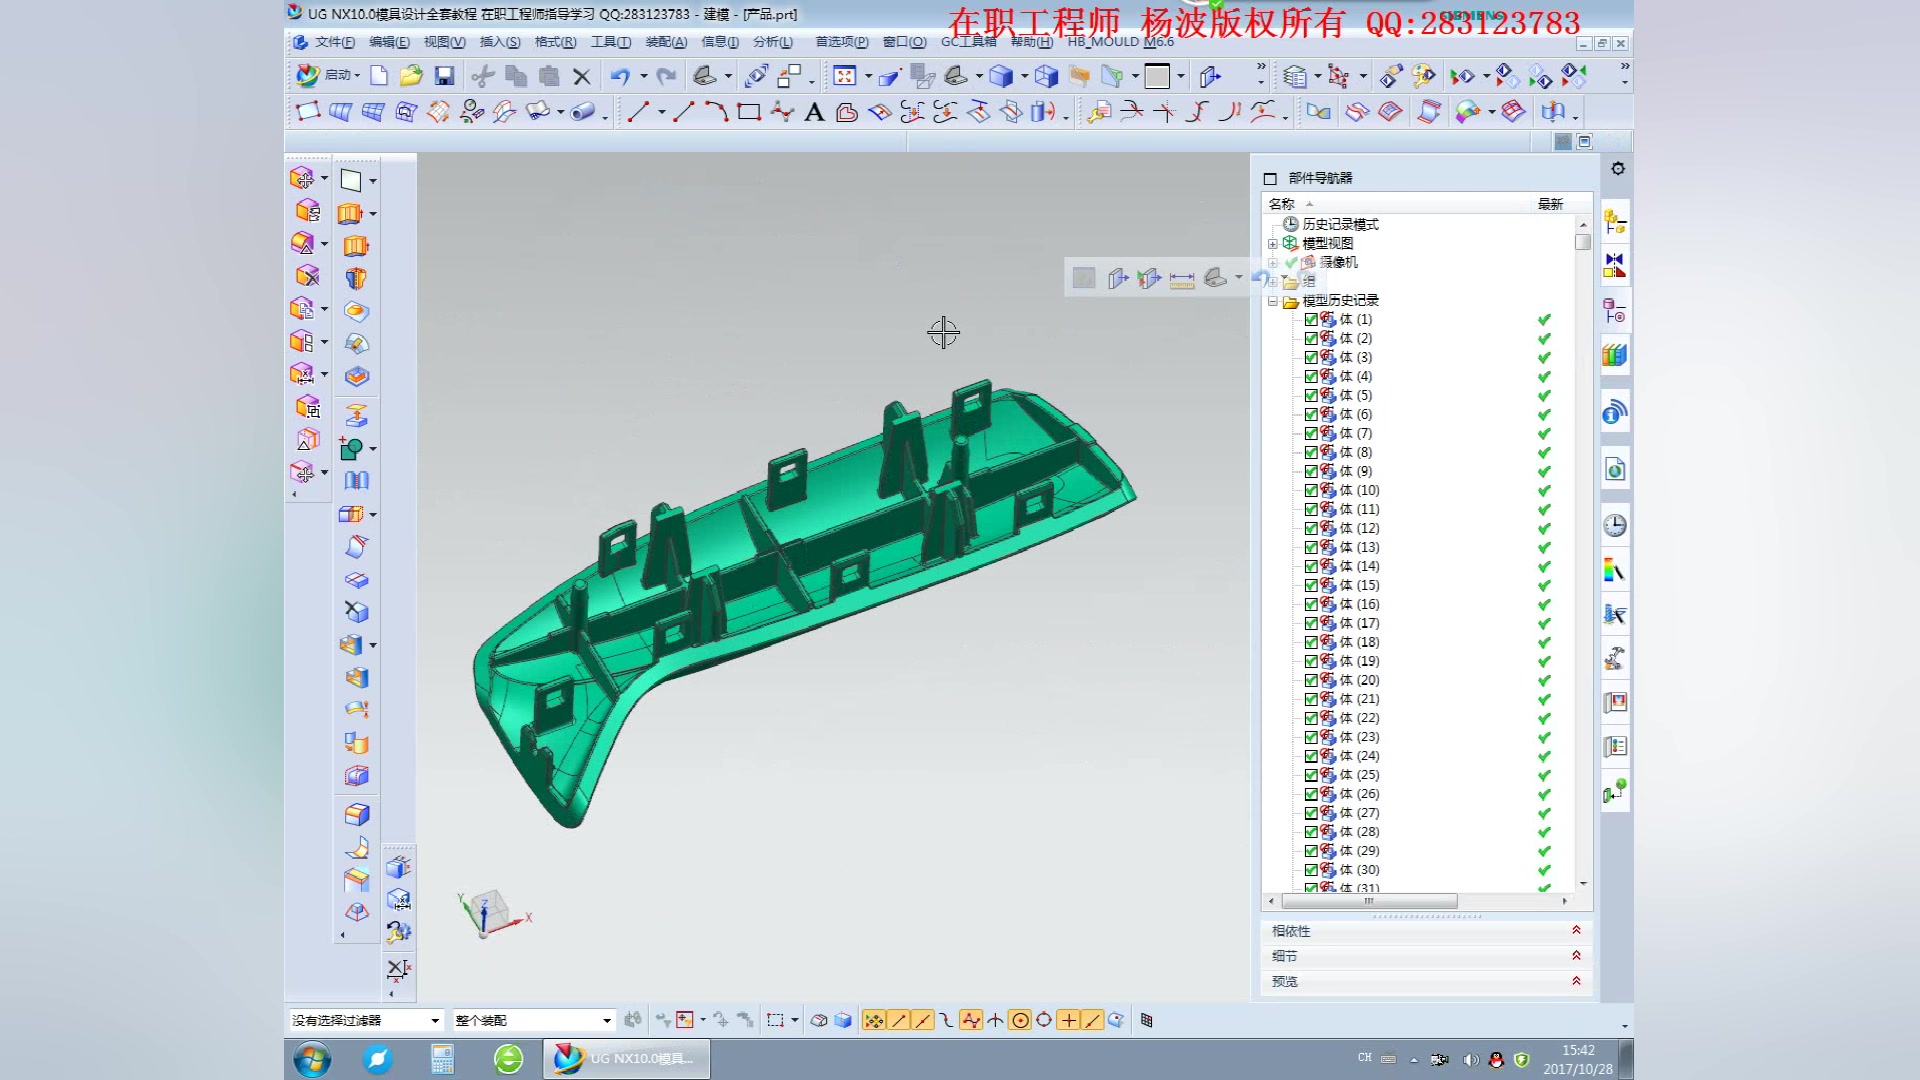The width and height of the screenshot is (1920, 1080).
Task: Open the 文件(F) menu
Action: [x=334, y=42]
